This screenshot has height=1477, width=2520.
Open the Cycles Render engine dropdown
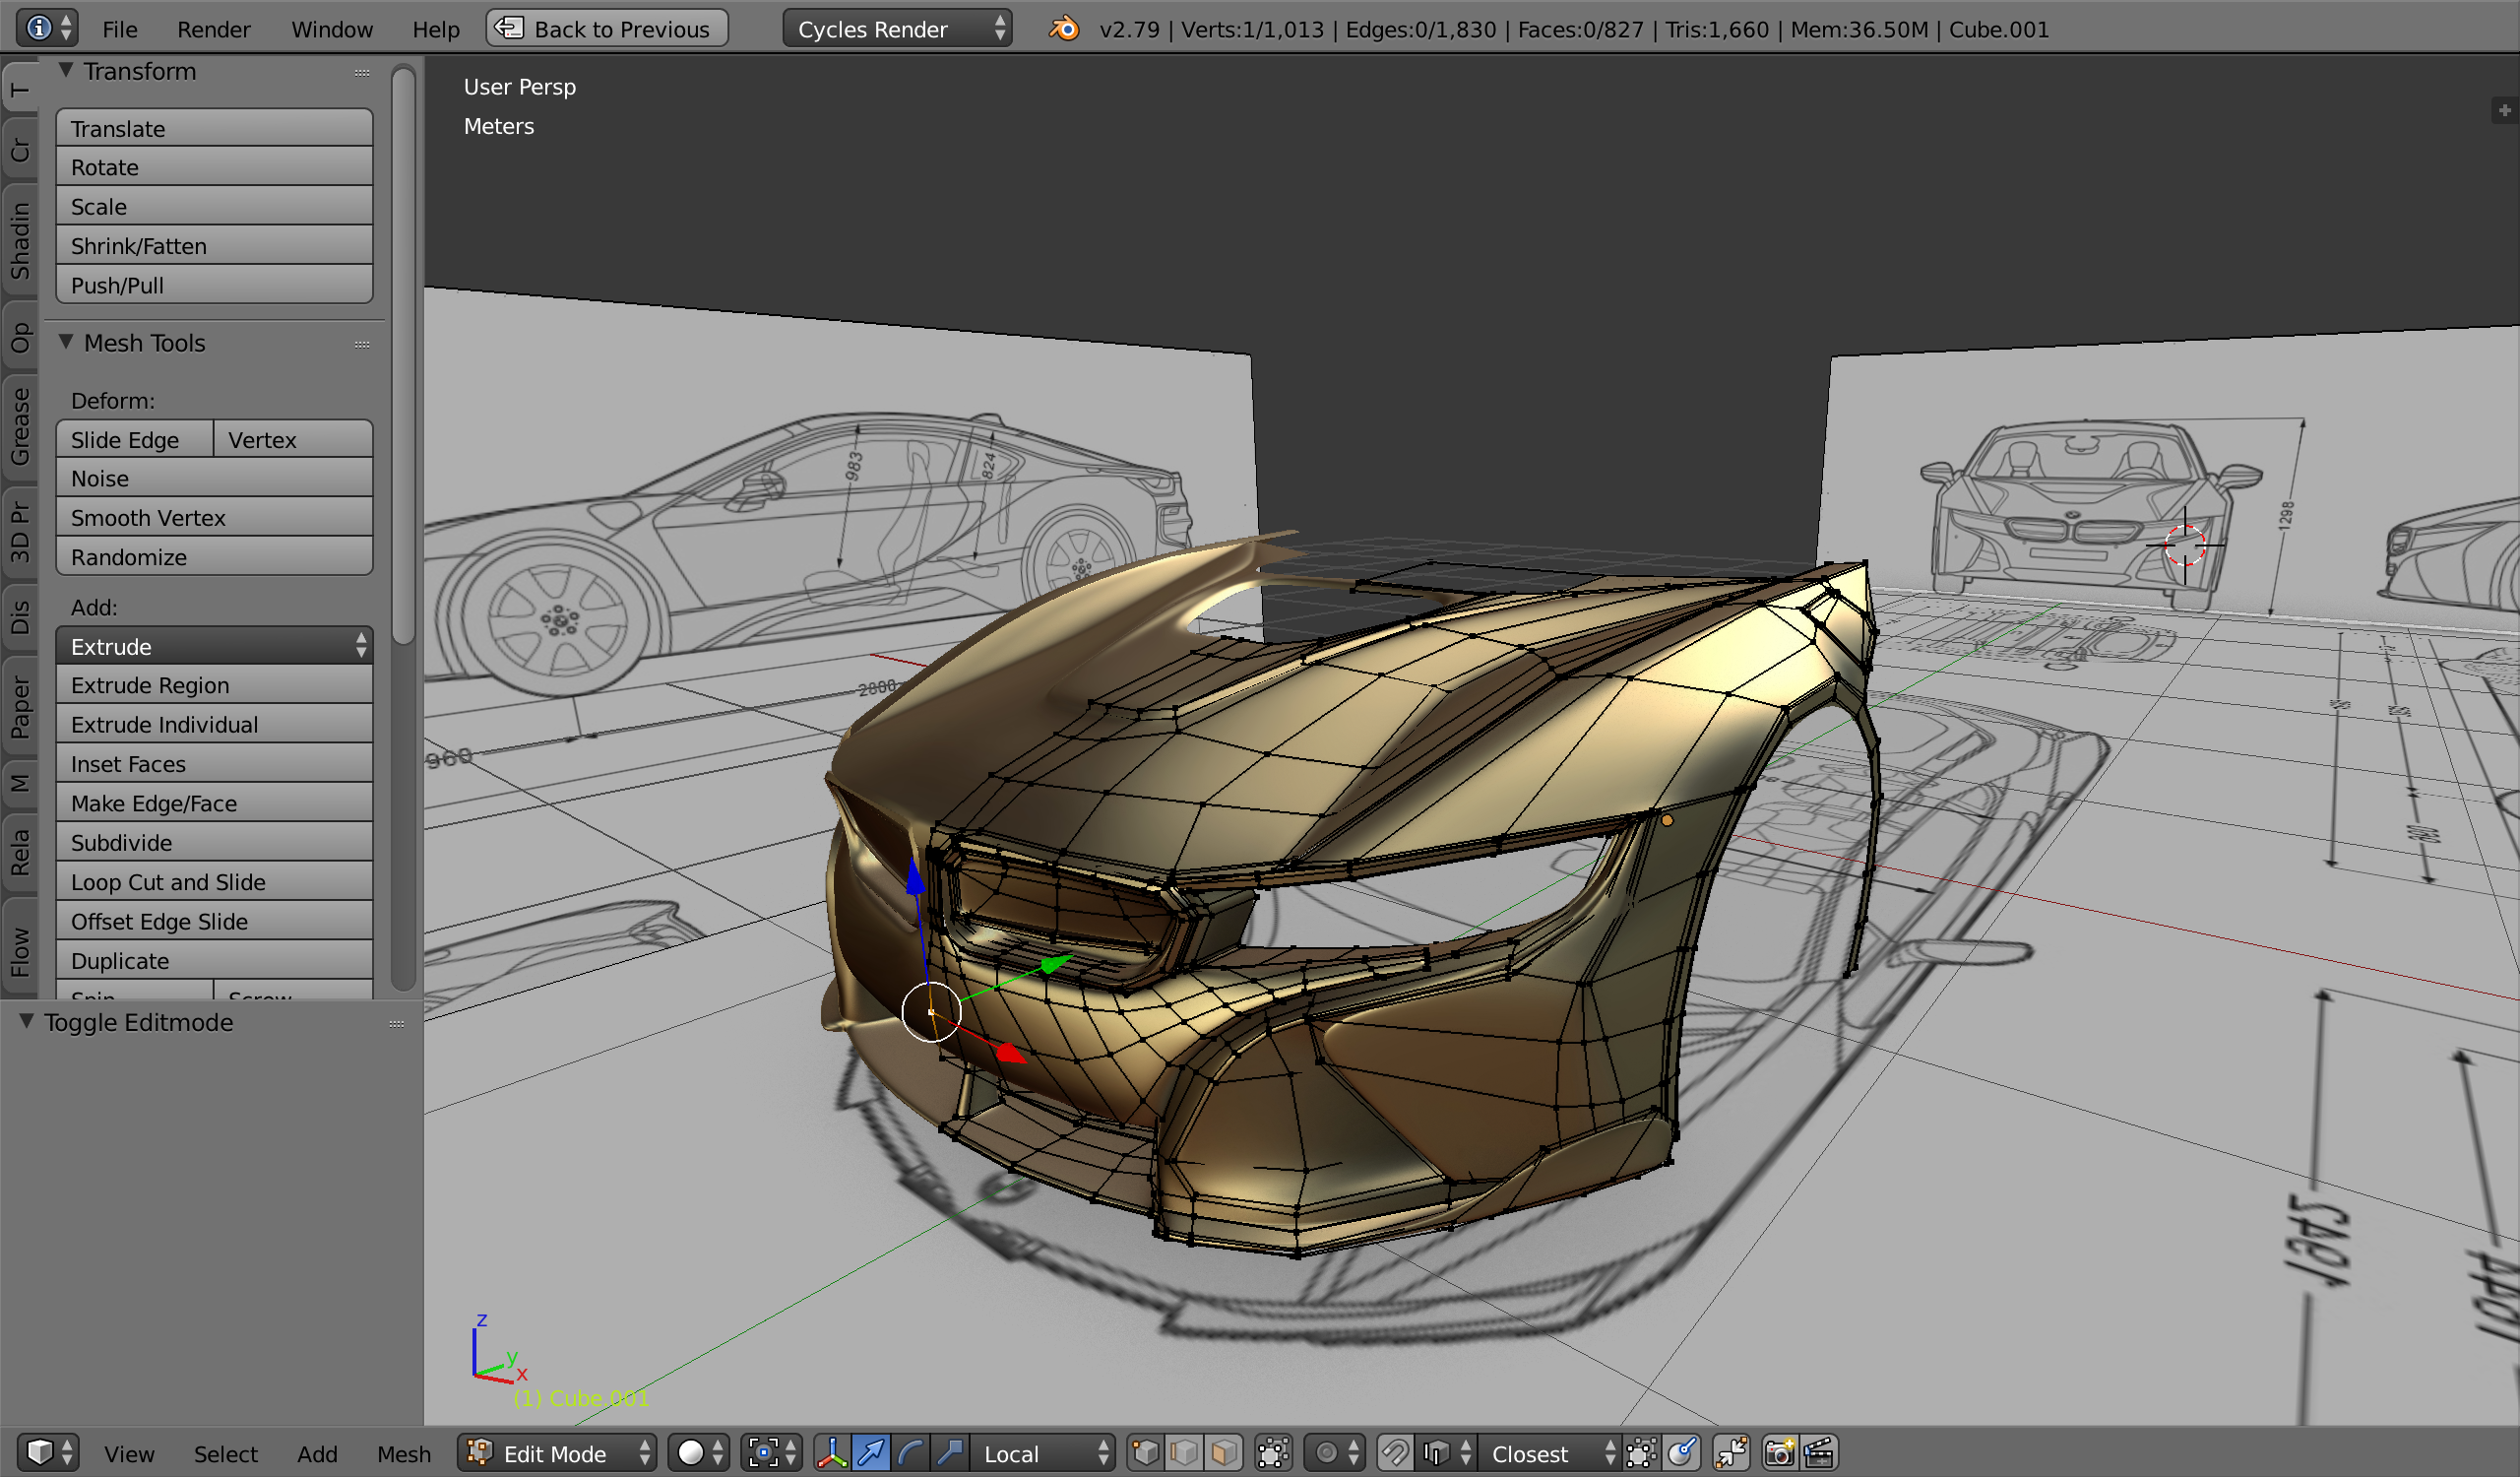click(x=896, y=29)
